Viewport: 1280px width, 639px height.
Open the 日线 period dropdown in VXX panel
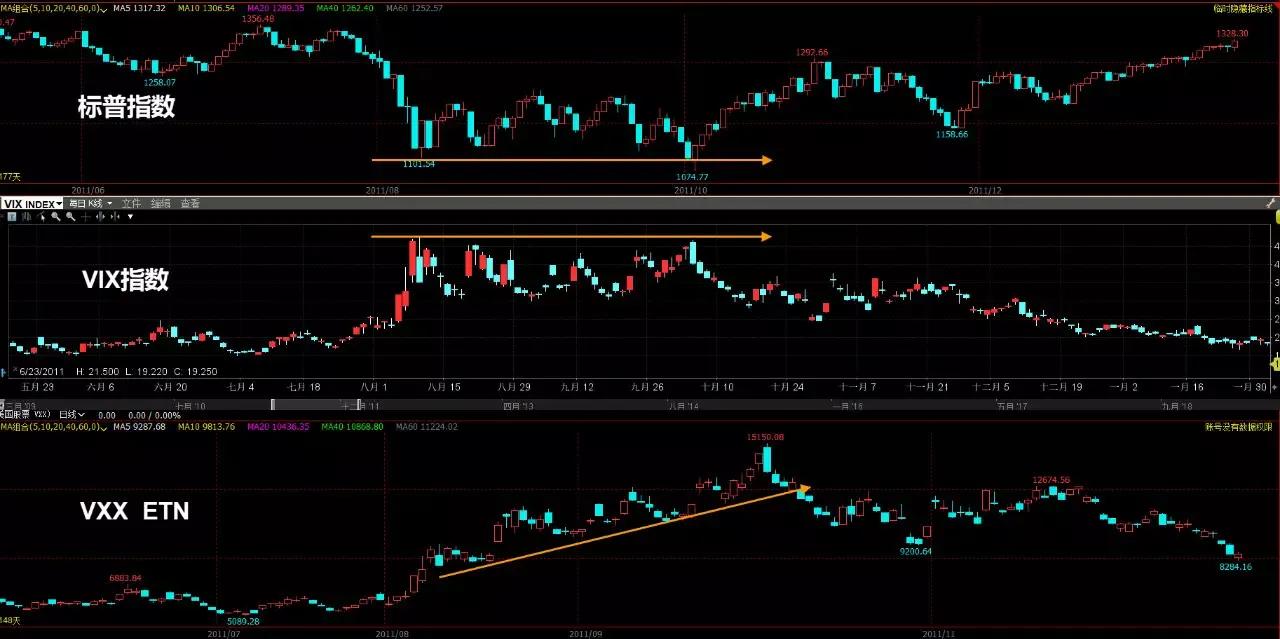[72, 414]
